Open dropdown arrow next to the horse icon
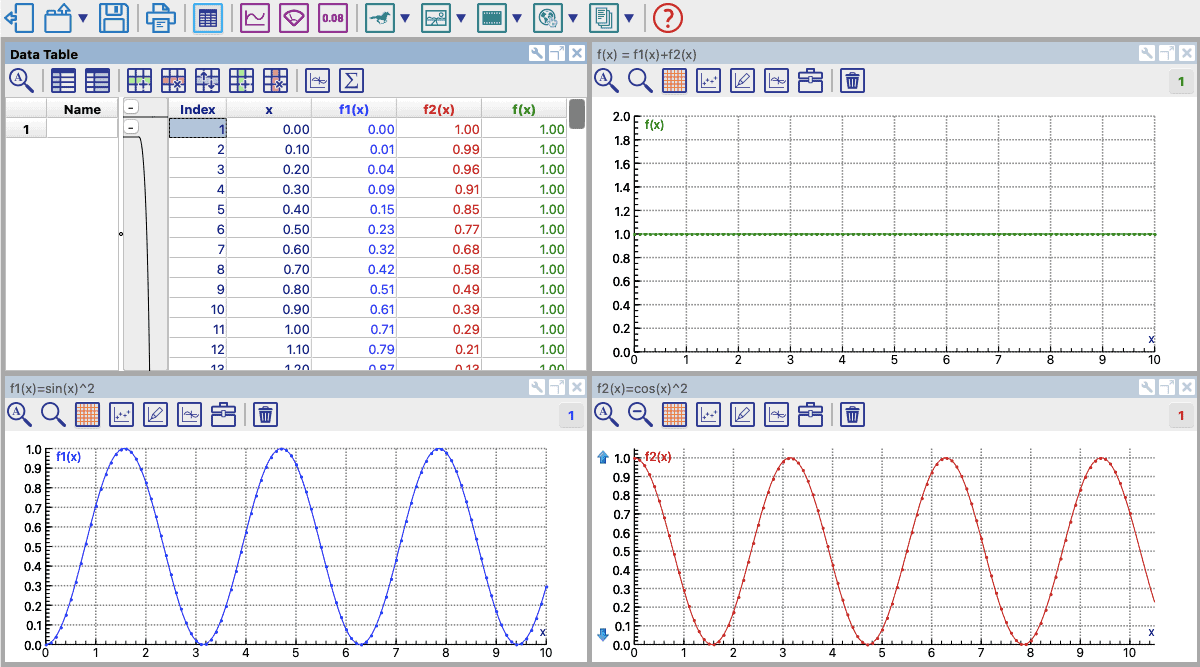Screen dimensions: 1200x667 pos(405,18)
